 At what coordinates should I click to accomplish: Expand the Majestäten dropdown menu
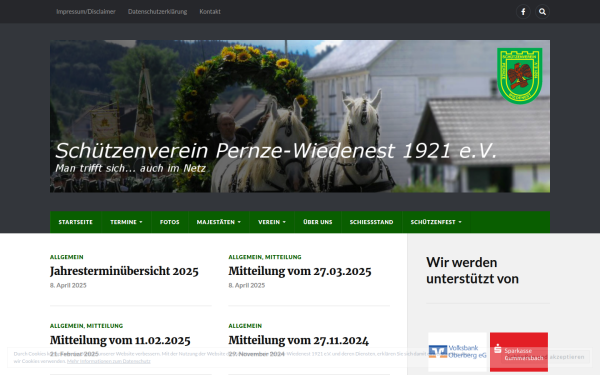218,222
